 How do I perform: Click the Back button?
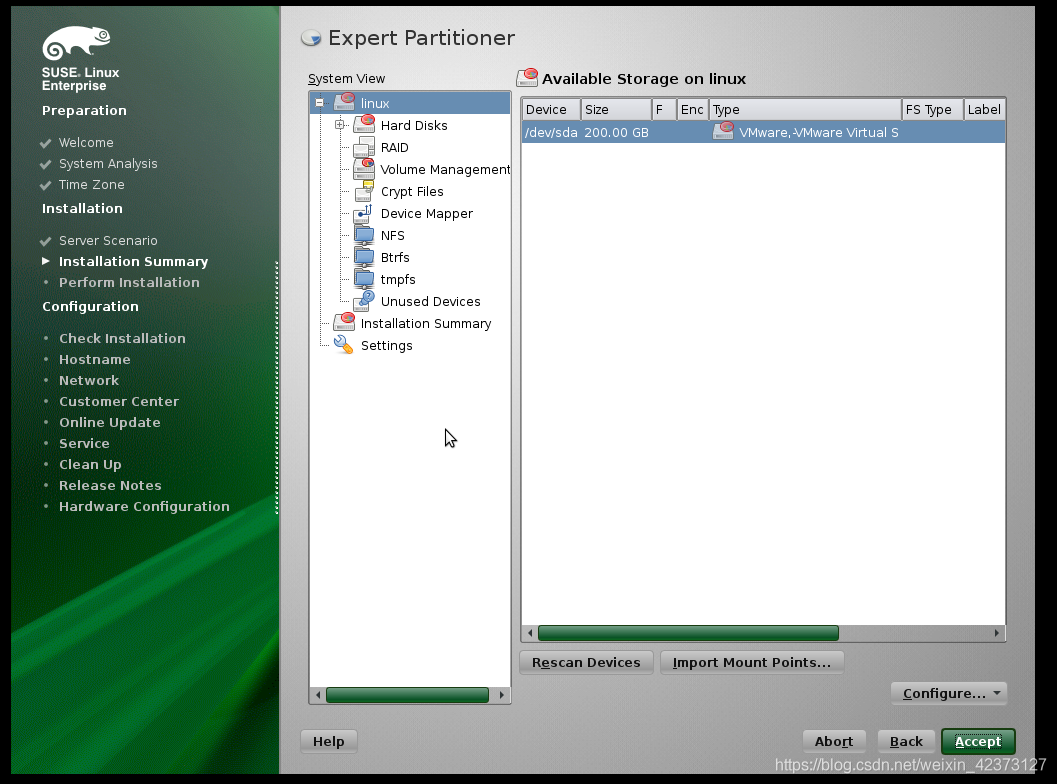906,742
